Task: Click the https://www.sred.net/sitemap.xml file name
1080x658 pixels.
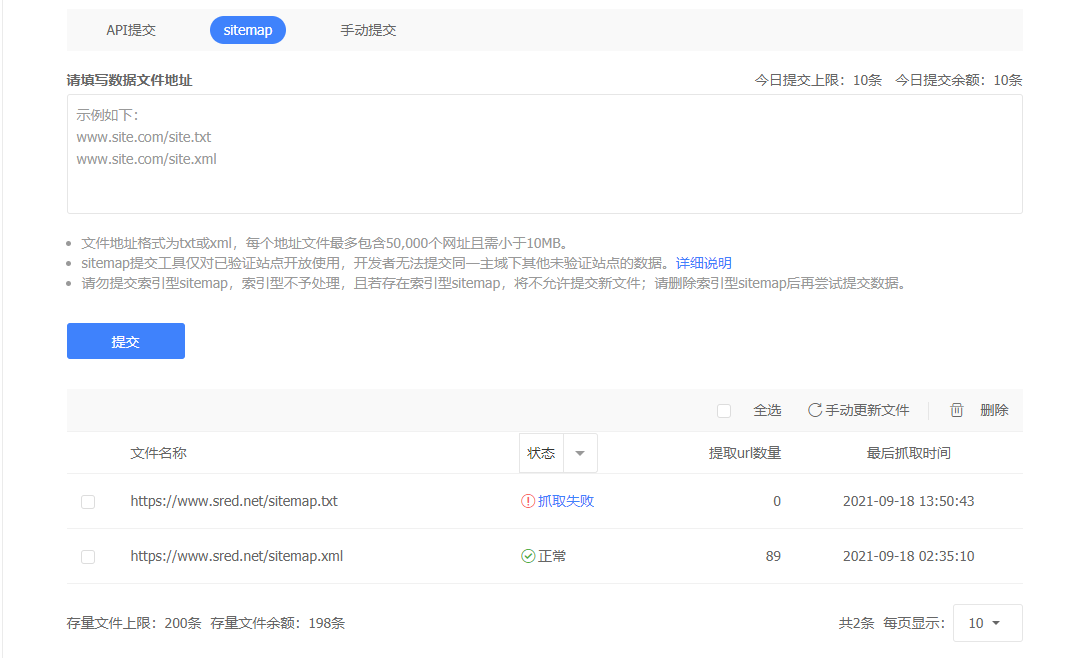Action: pyautogui.click(x=237, y=556)
